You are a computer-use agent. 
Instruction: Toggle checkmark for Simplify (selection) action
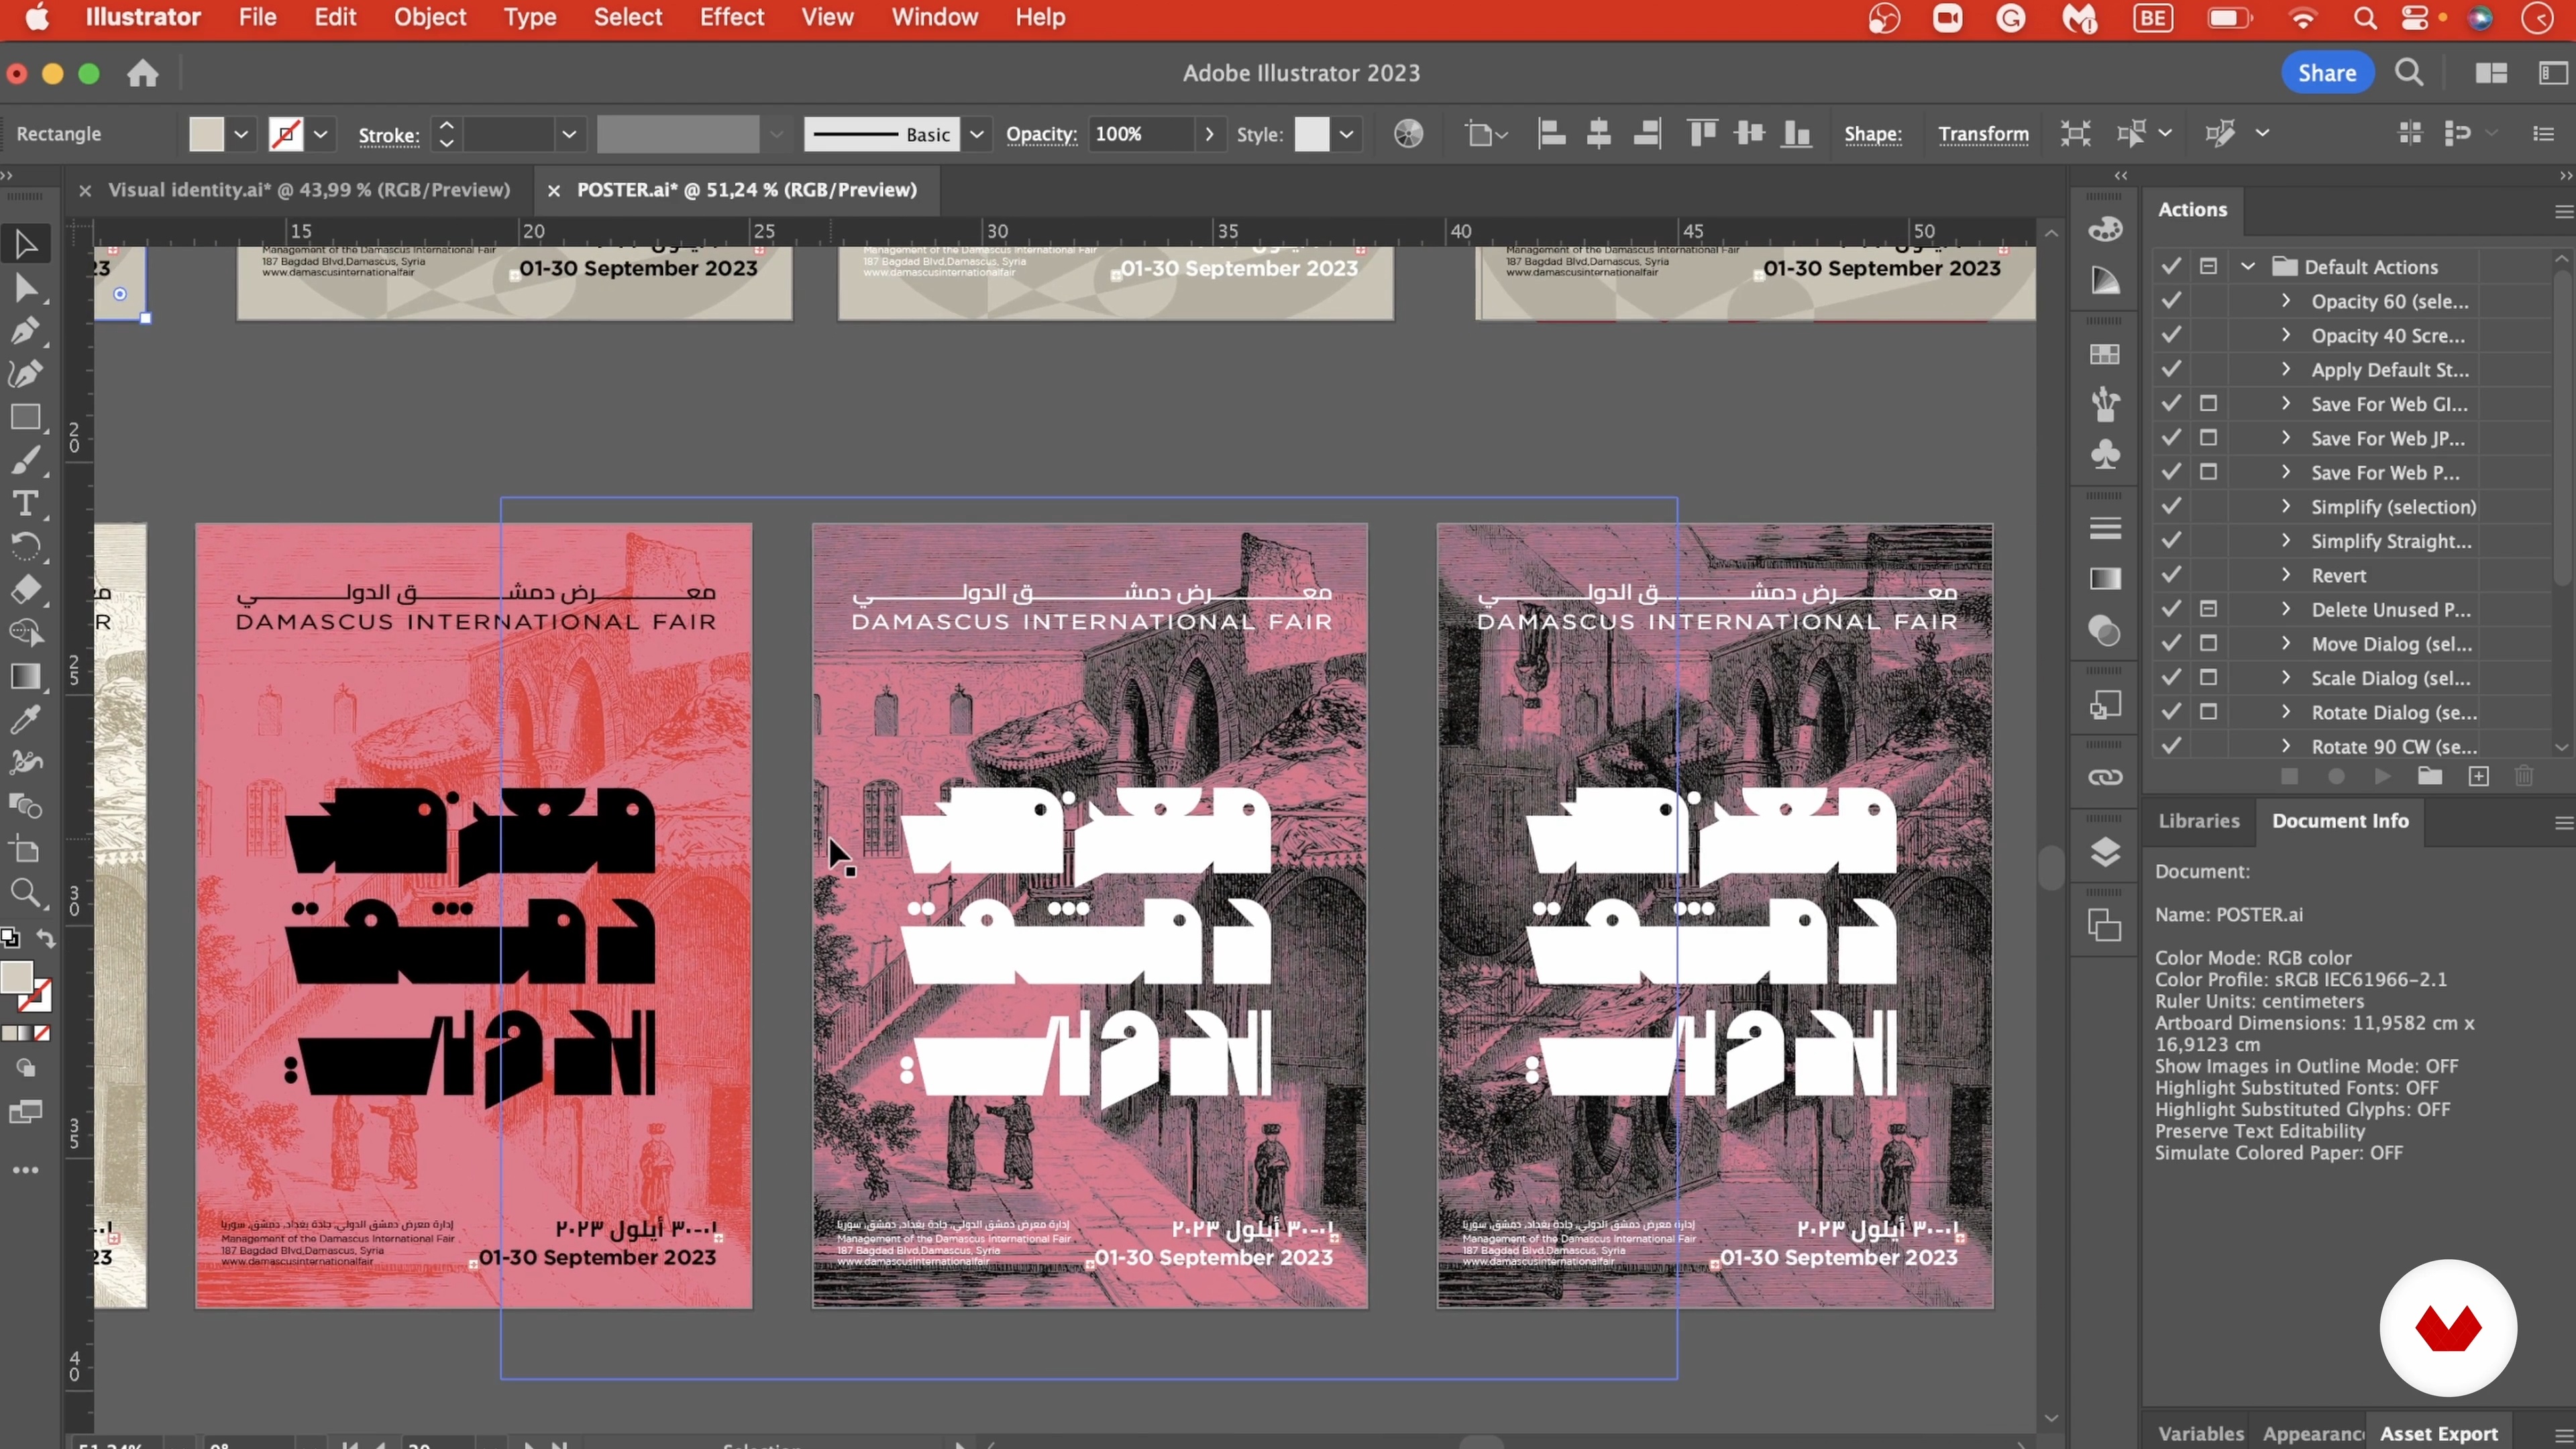[x=2171, y=506]
